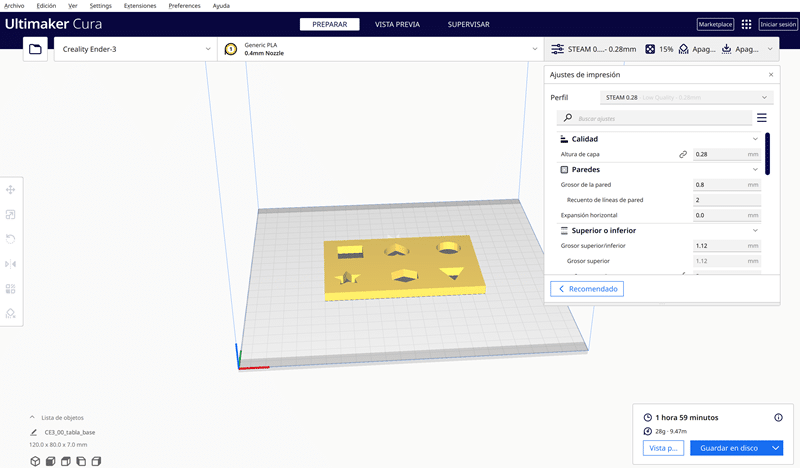
Task: Switch to front view cube icon
Action: [x=51, y=461]
